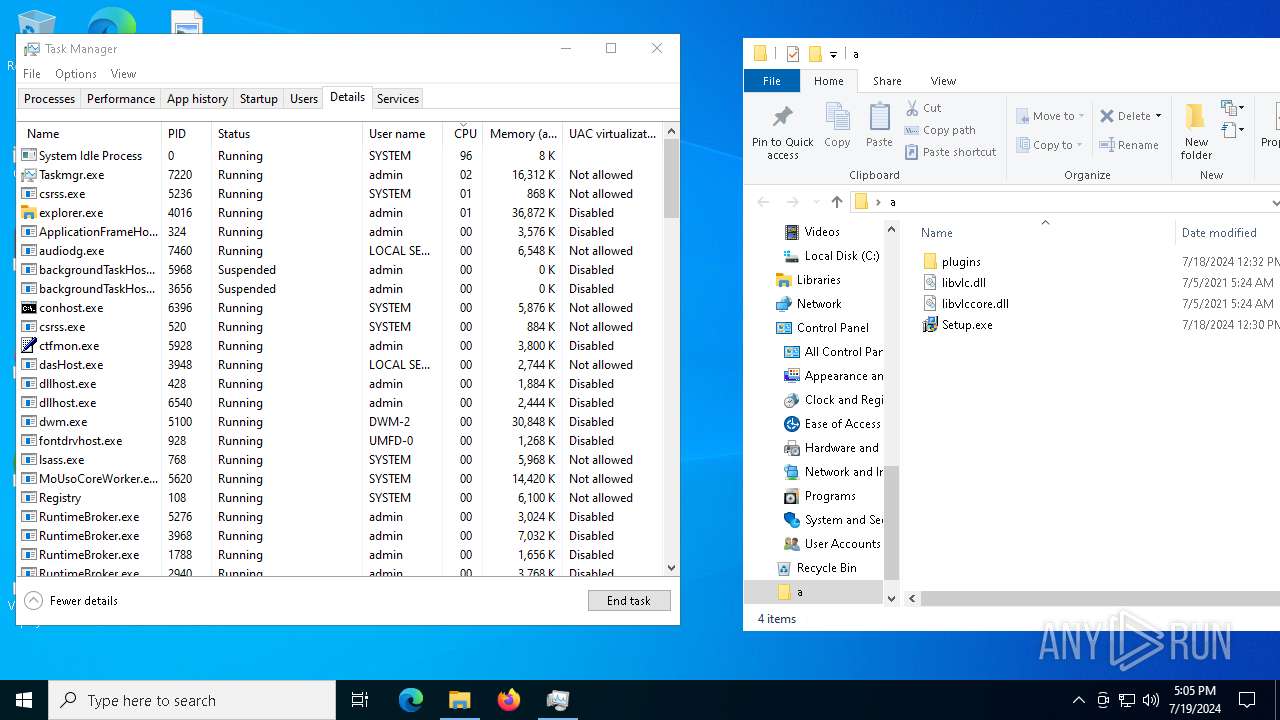Click Paste shortcut command

click(950, 152)
